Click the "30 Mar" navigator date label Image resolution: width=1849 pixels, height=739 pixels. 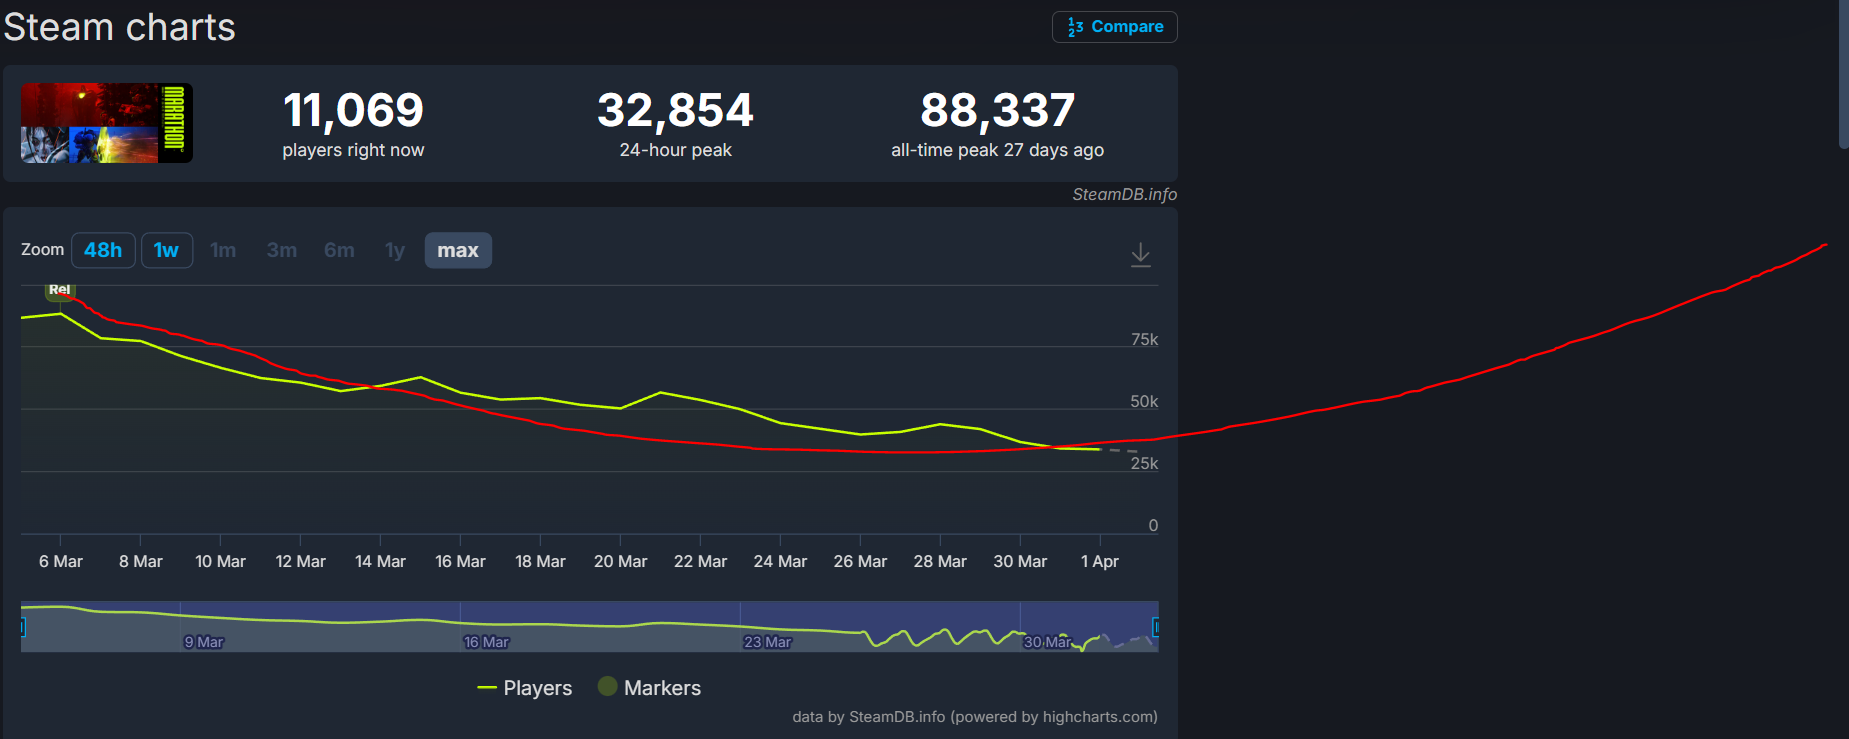[x=1047, y=642]
